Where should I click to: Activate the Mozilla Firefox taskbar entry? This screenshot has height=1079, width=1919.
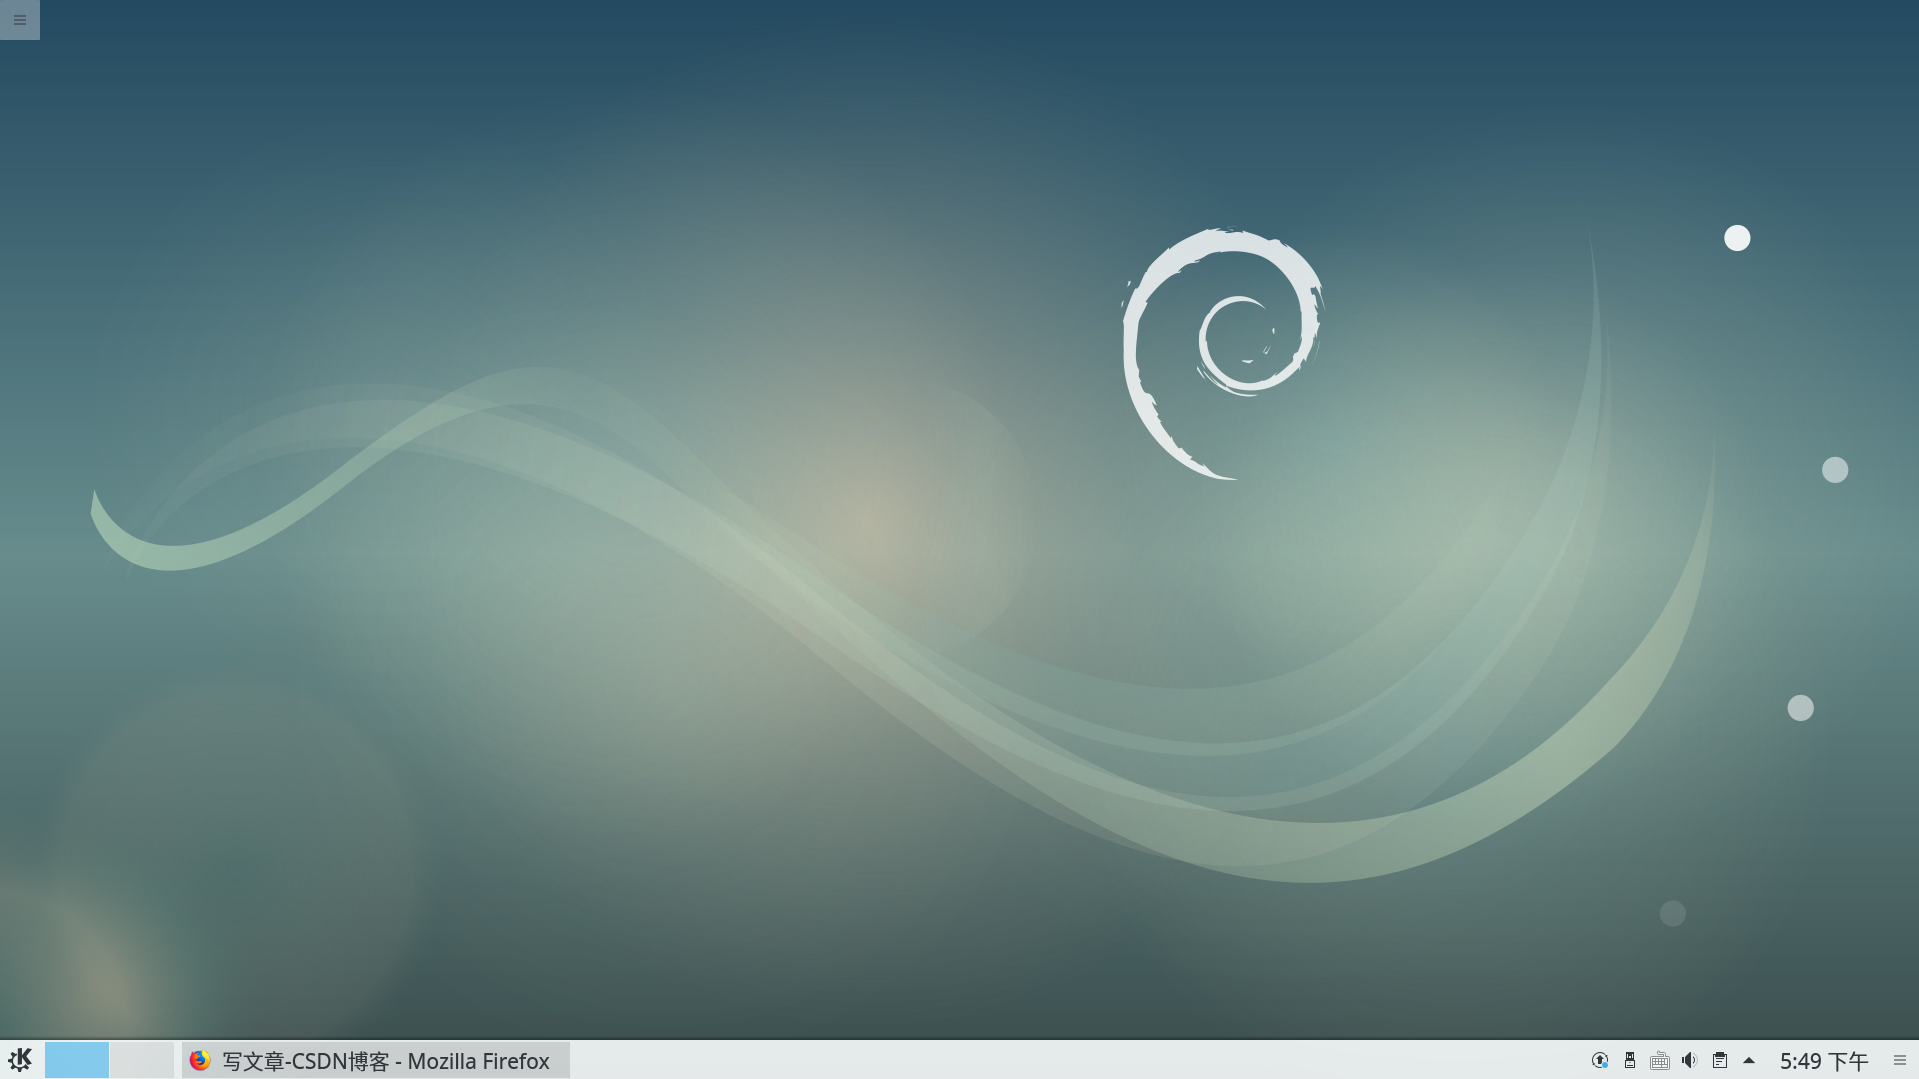(x=376, y=1060)
